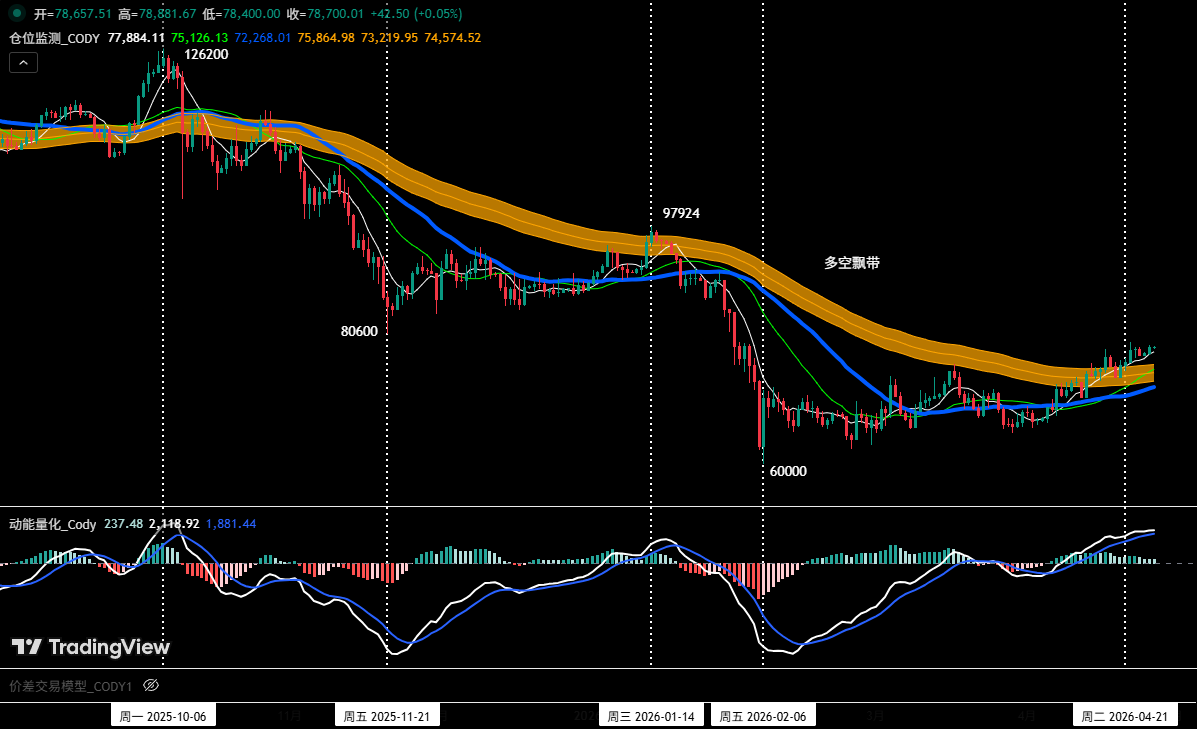Click the teal status circle icon top-left
This screenshot has width=1197, height=729.
17,15
